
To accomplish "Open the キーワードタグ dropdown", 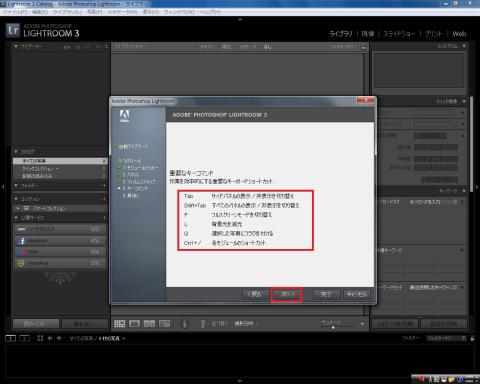I will [x=432, y=202].
